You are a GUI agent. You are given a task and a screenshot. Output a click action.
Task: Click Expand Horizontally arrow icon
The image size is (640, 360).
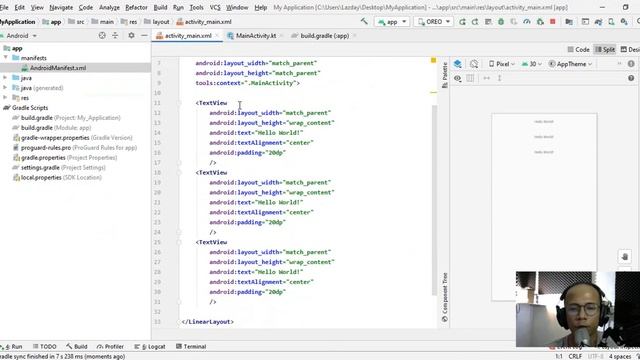coord(487,78)
